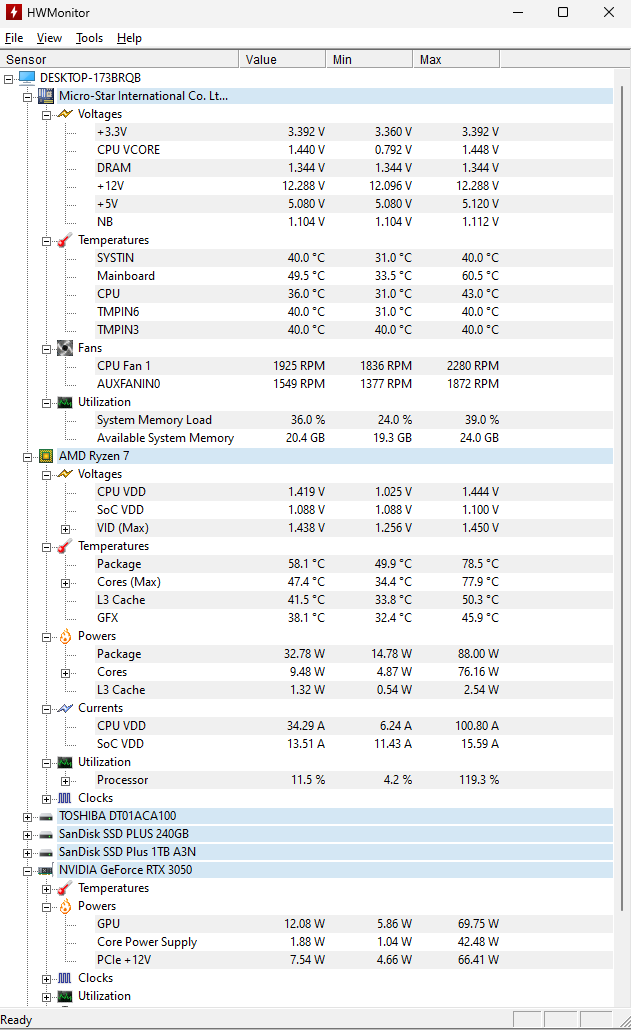This screenshot has height=1030, width=631.
Task: Expand the NVIDIA Temperatures node
Action: tap(47, 889)
